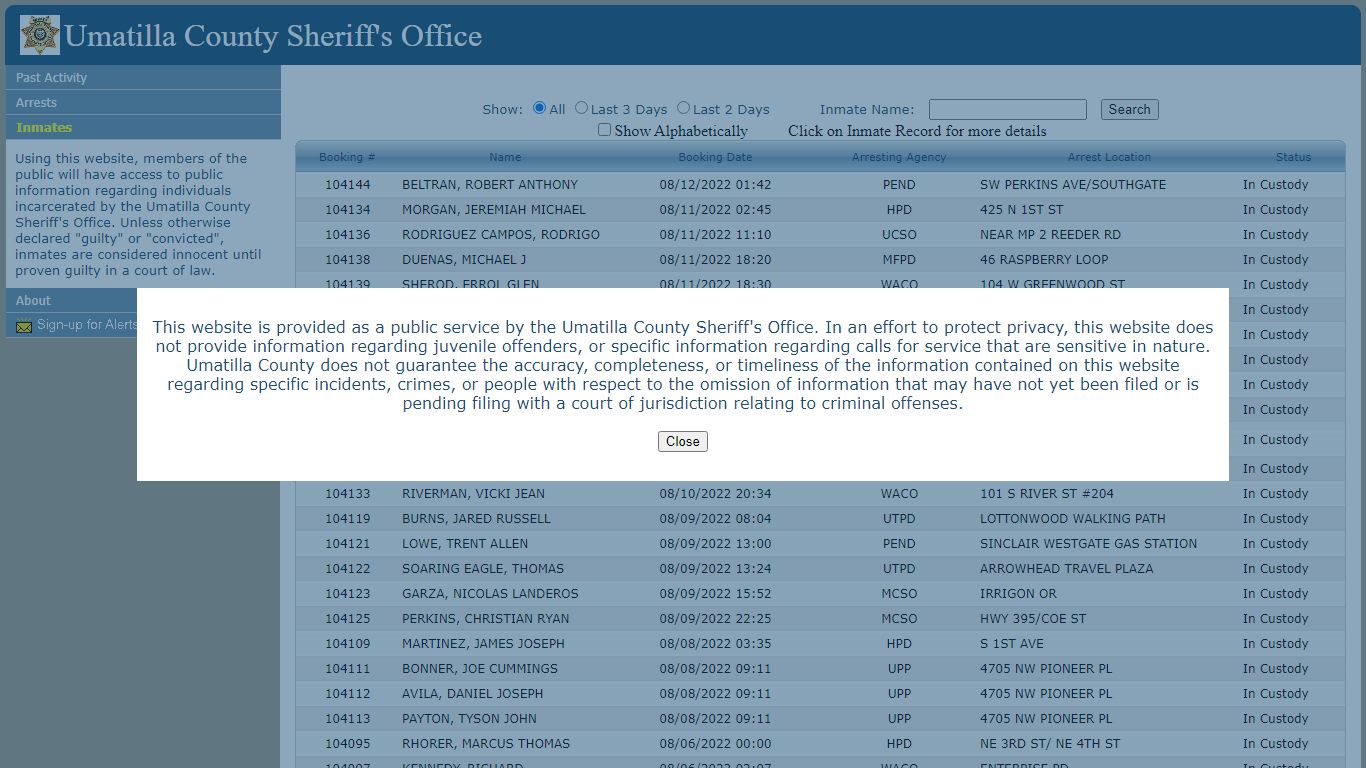This screenshot has width=1366, height=768.
Task: Sort by the Name column header
Action: coord(505,157)
